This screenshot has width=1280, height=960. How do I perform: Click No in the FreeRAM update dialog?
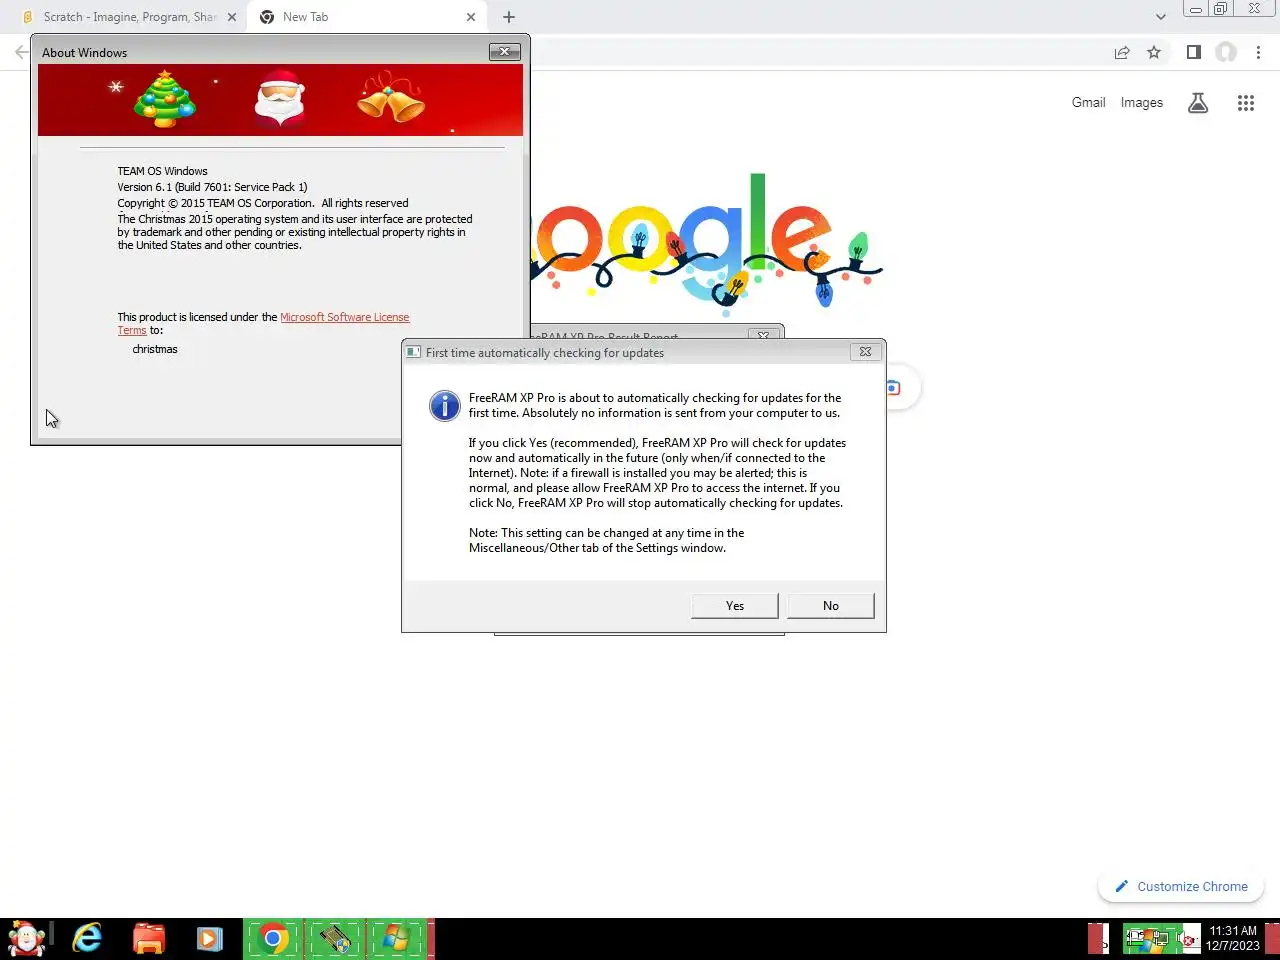pos(830,606)
